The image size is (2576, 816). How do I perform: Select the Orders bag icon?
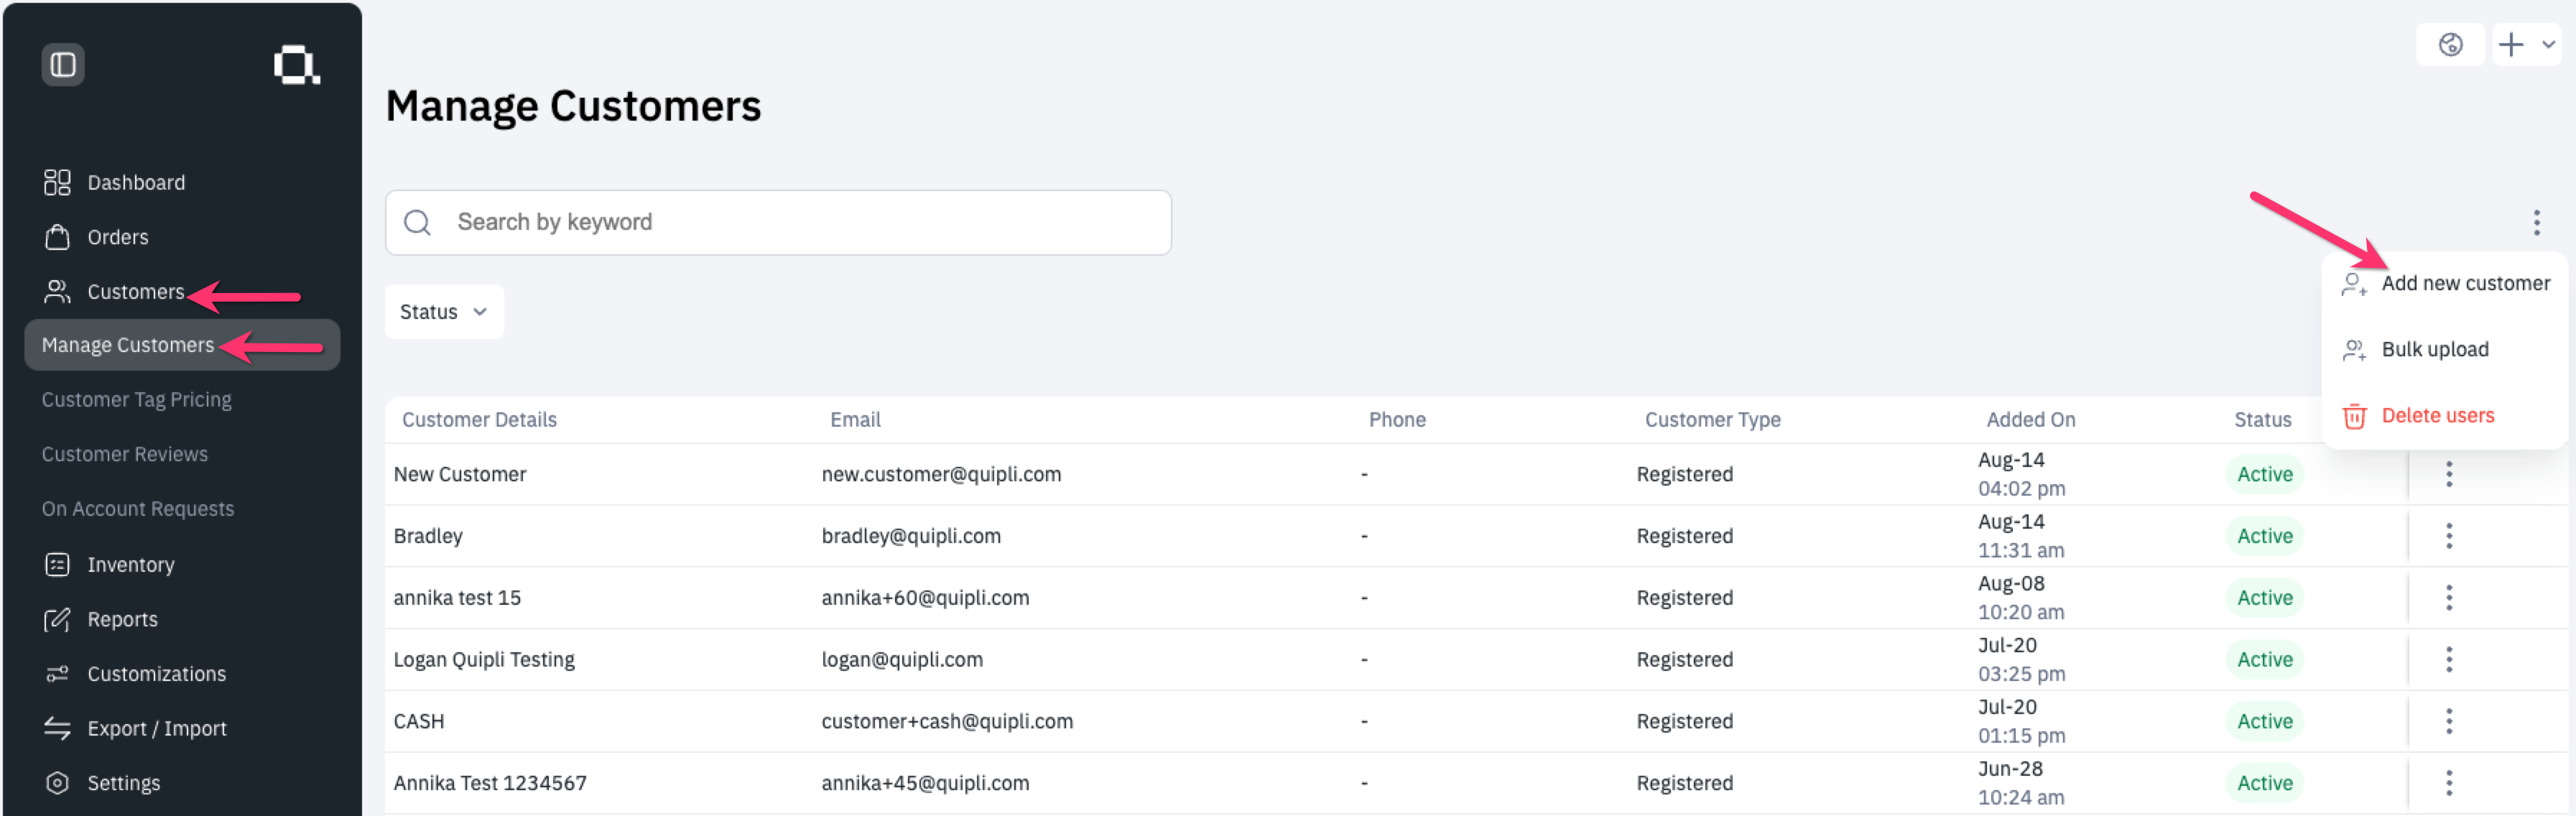tap(57, 237)
